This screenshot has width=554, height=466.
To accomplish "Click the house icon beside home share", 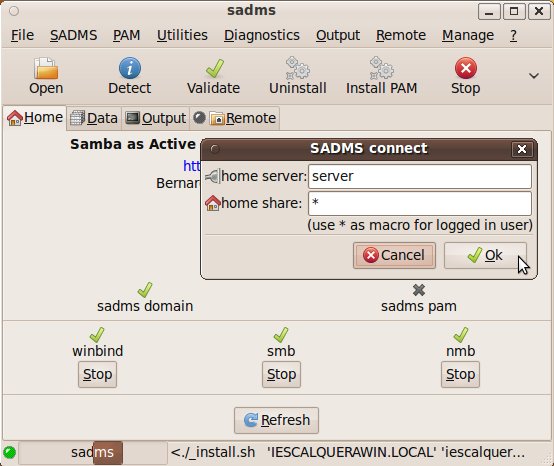I will click(213, 203).
